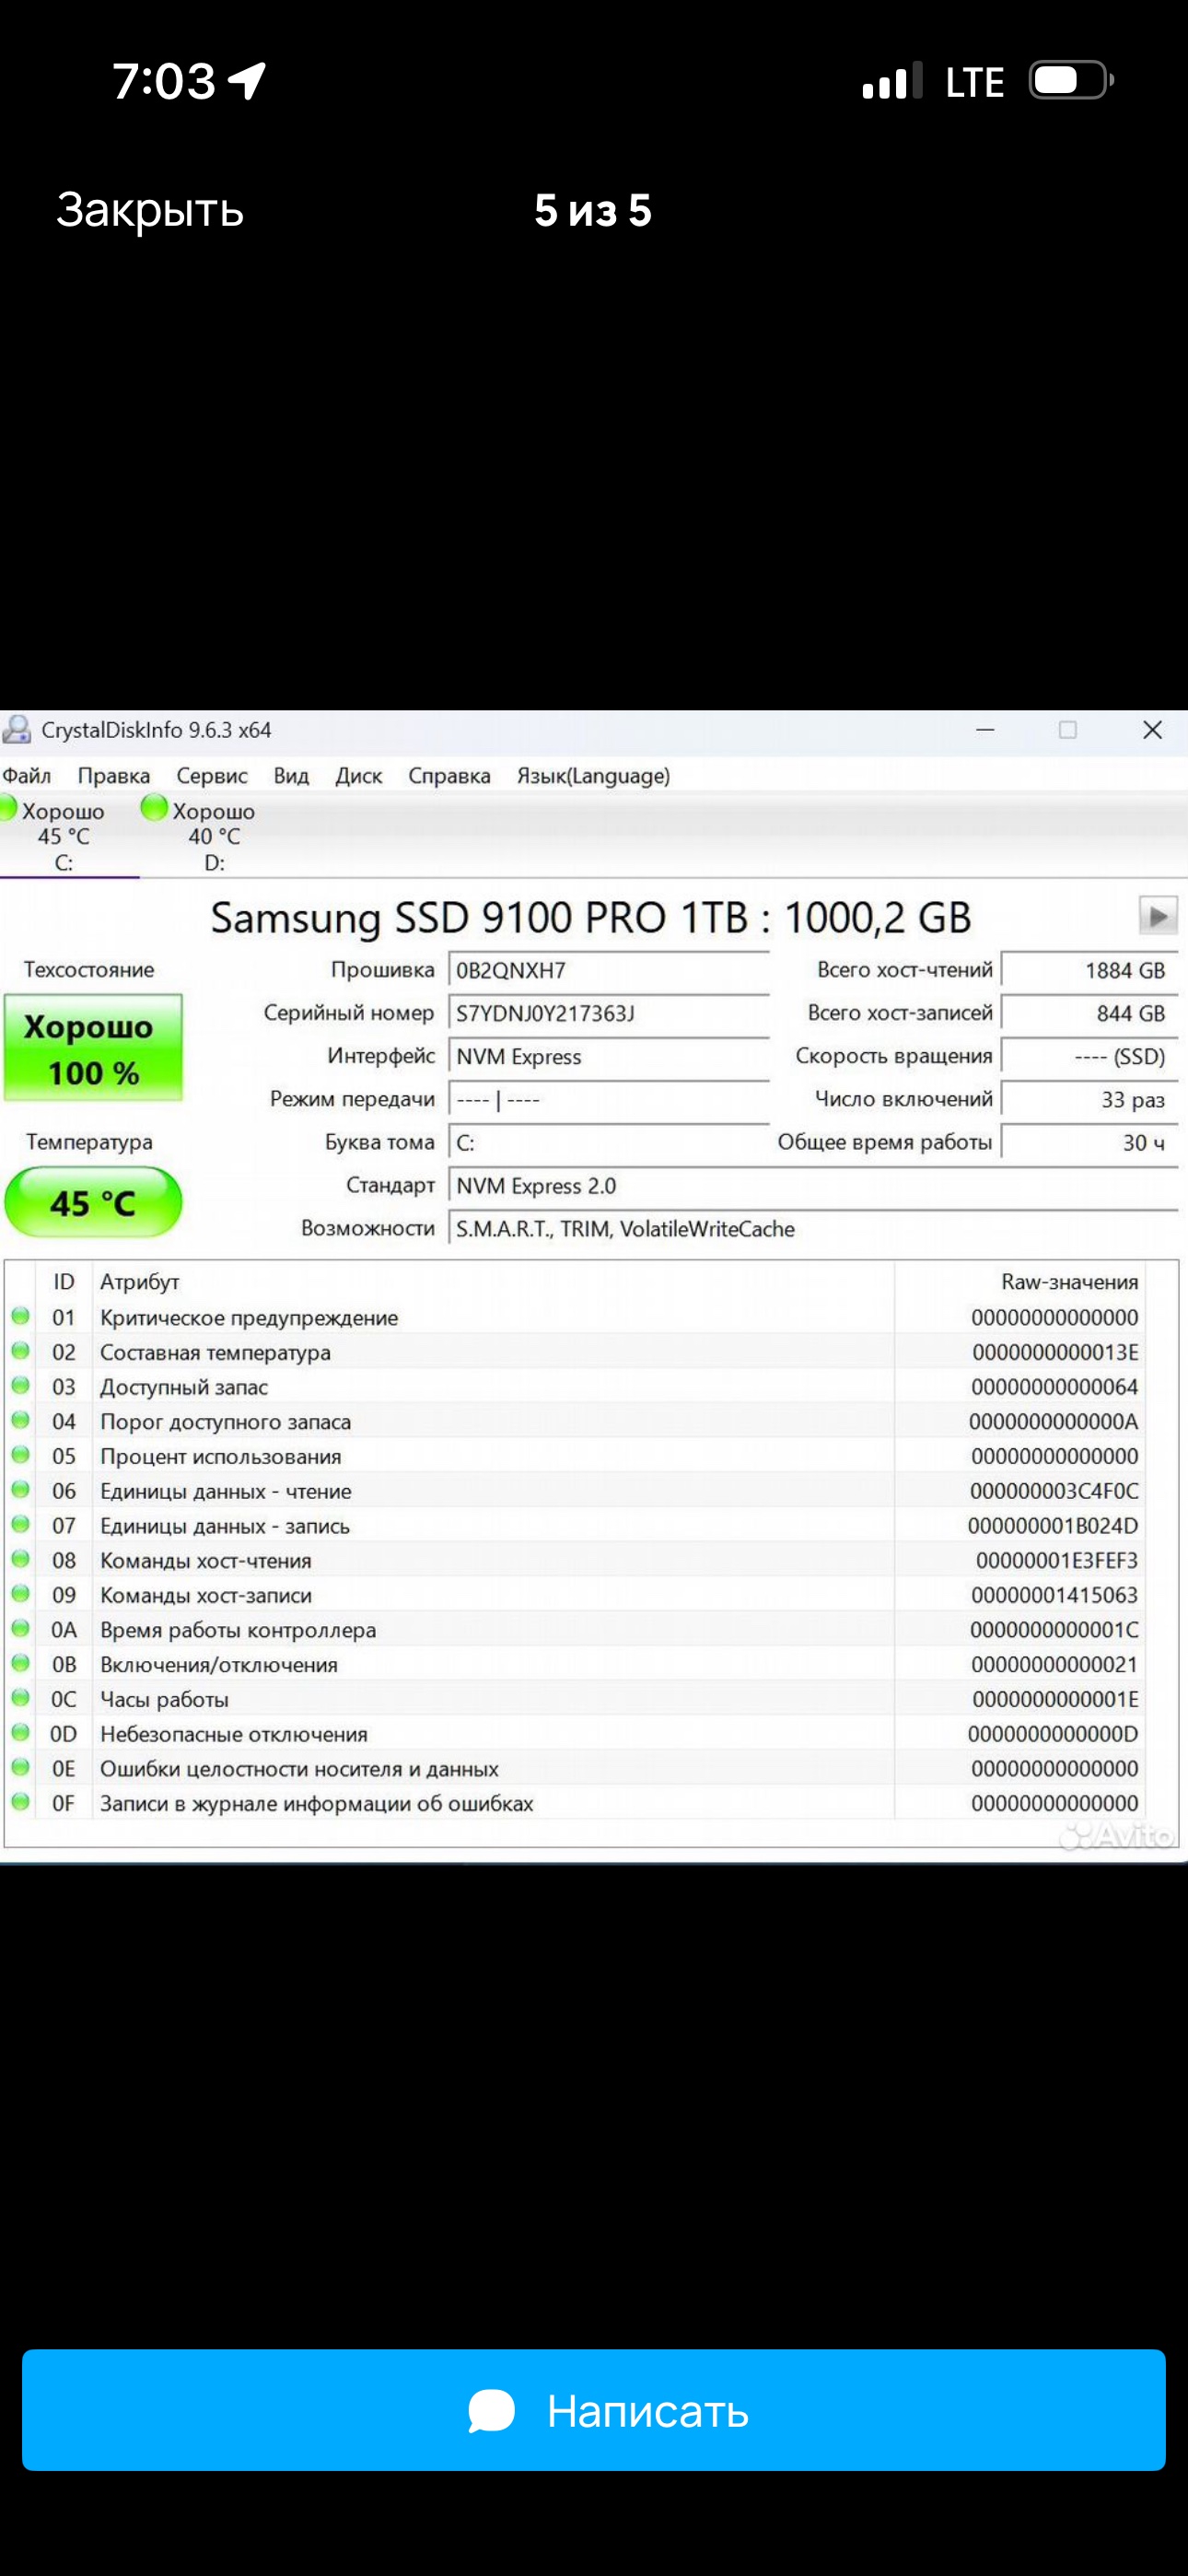Click the CrystalDiskInfo app icon in title bar
The image size is (1188, 2576).
pyautogui.click(x=17, y=730)
